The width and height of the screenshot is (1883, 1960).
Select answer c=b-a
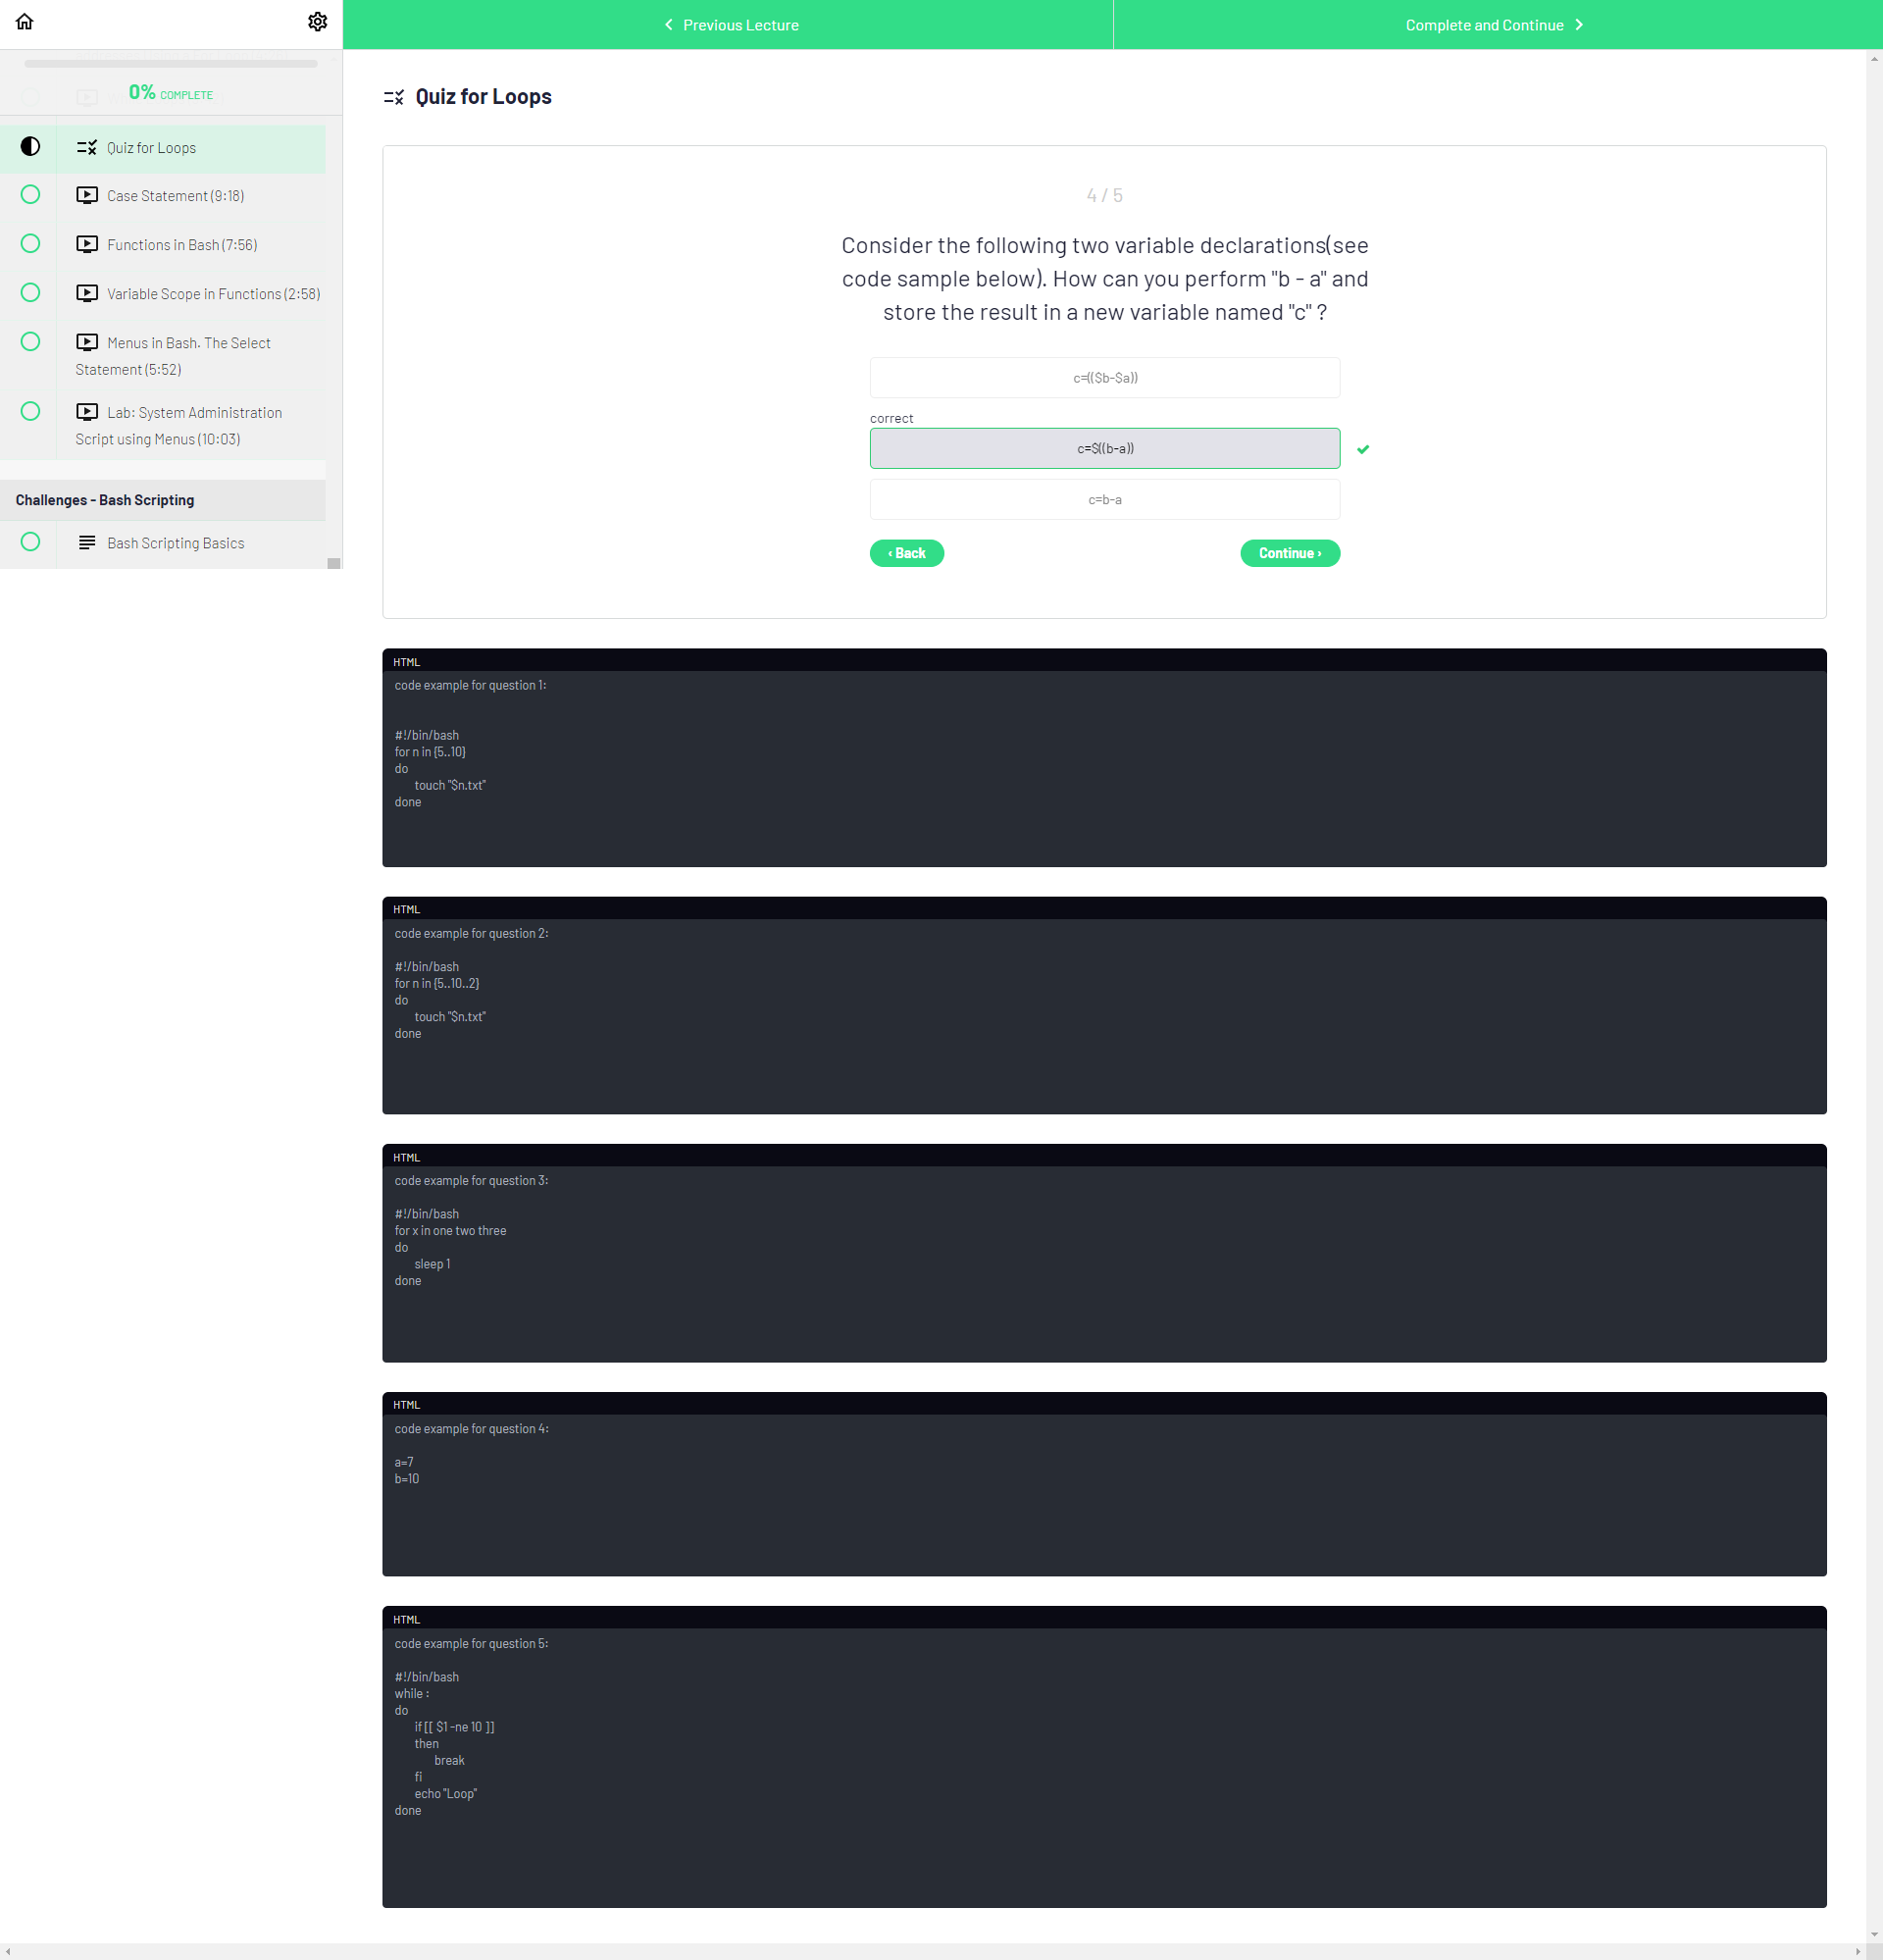point(1104,500)
